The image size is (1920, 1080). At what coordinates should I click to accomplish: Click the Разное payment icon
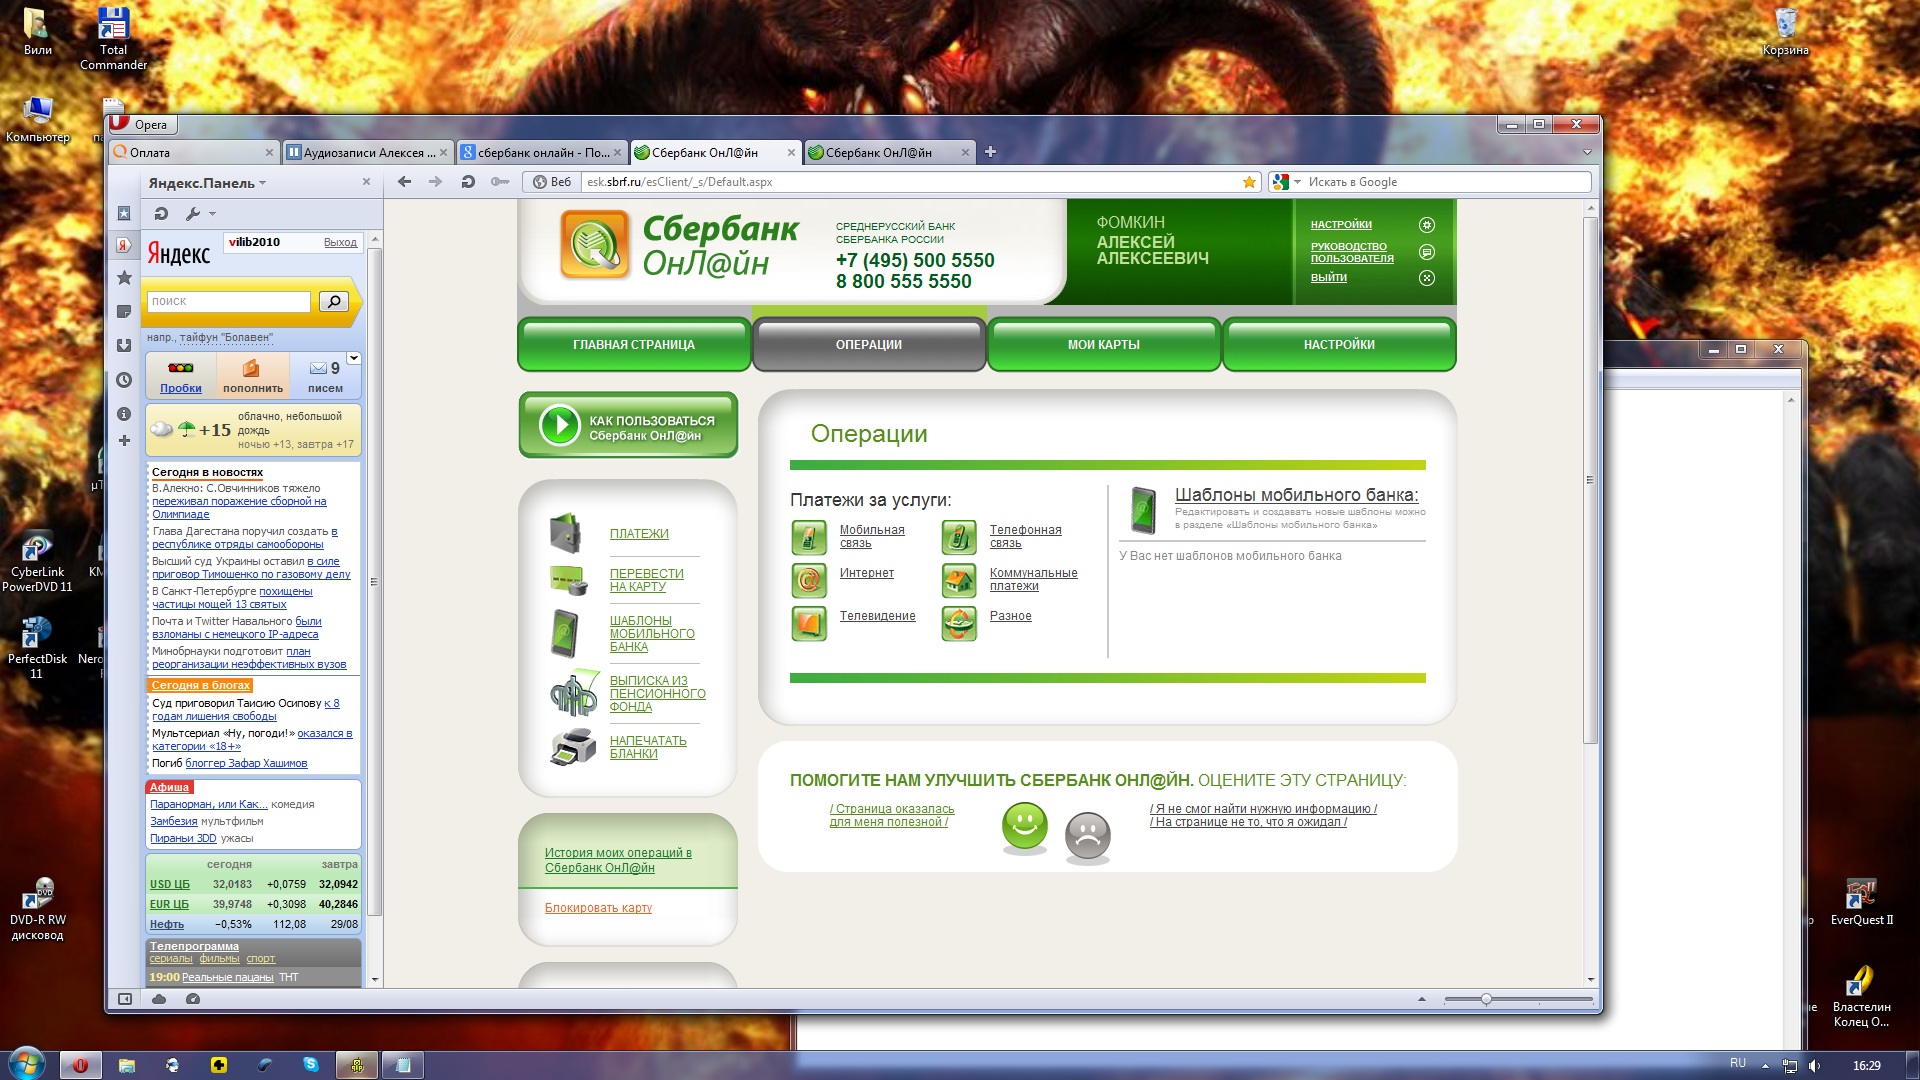959,623
